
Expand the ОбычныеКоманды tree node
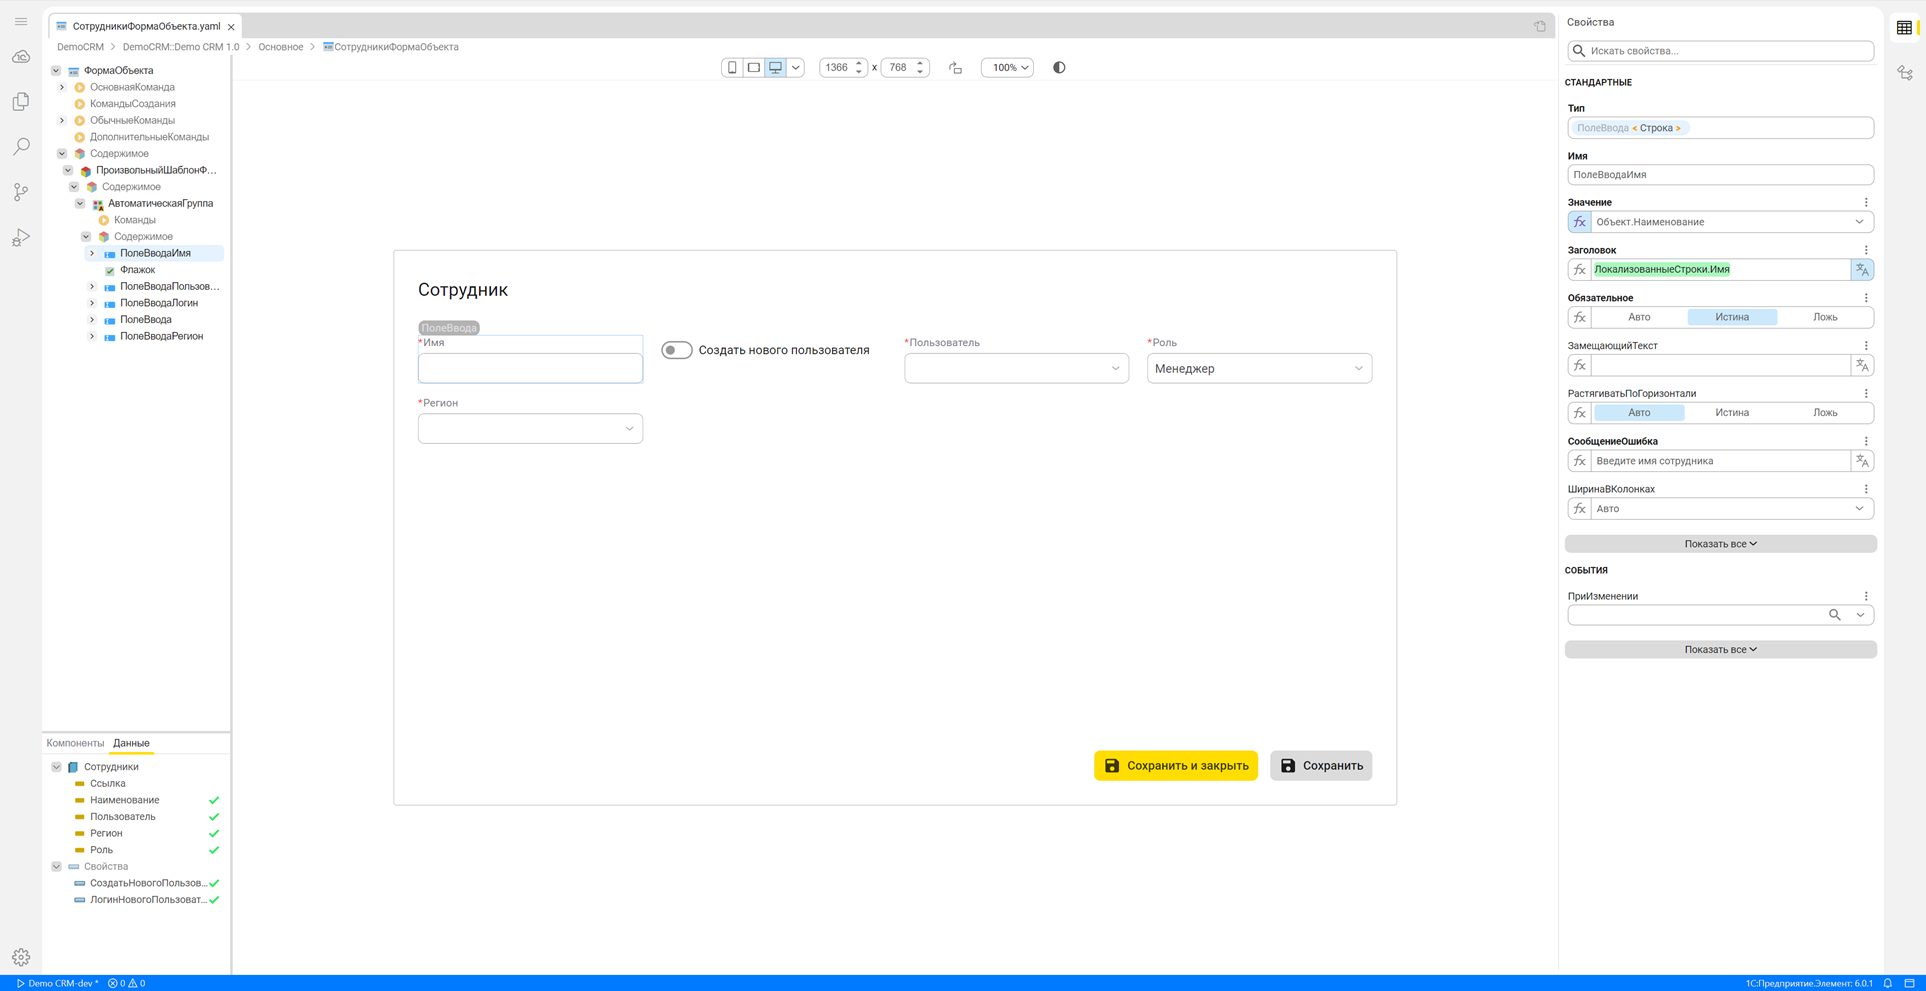pos(62,121)
